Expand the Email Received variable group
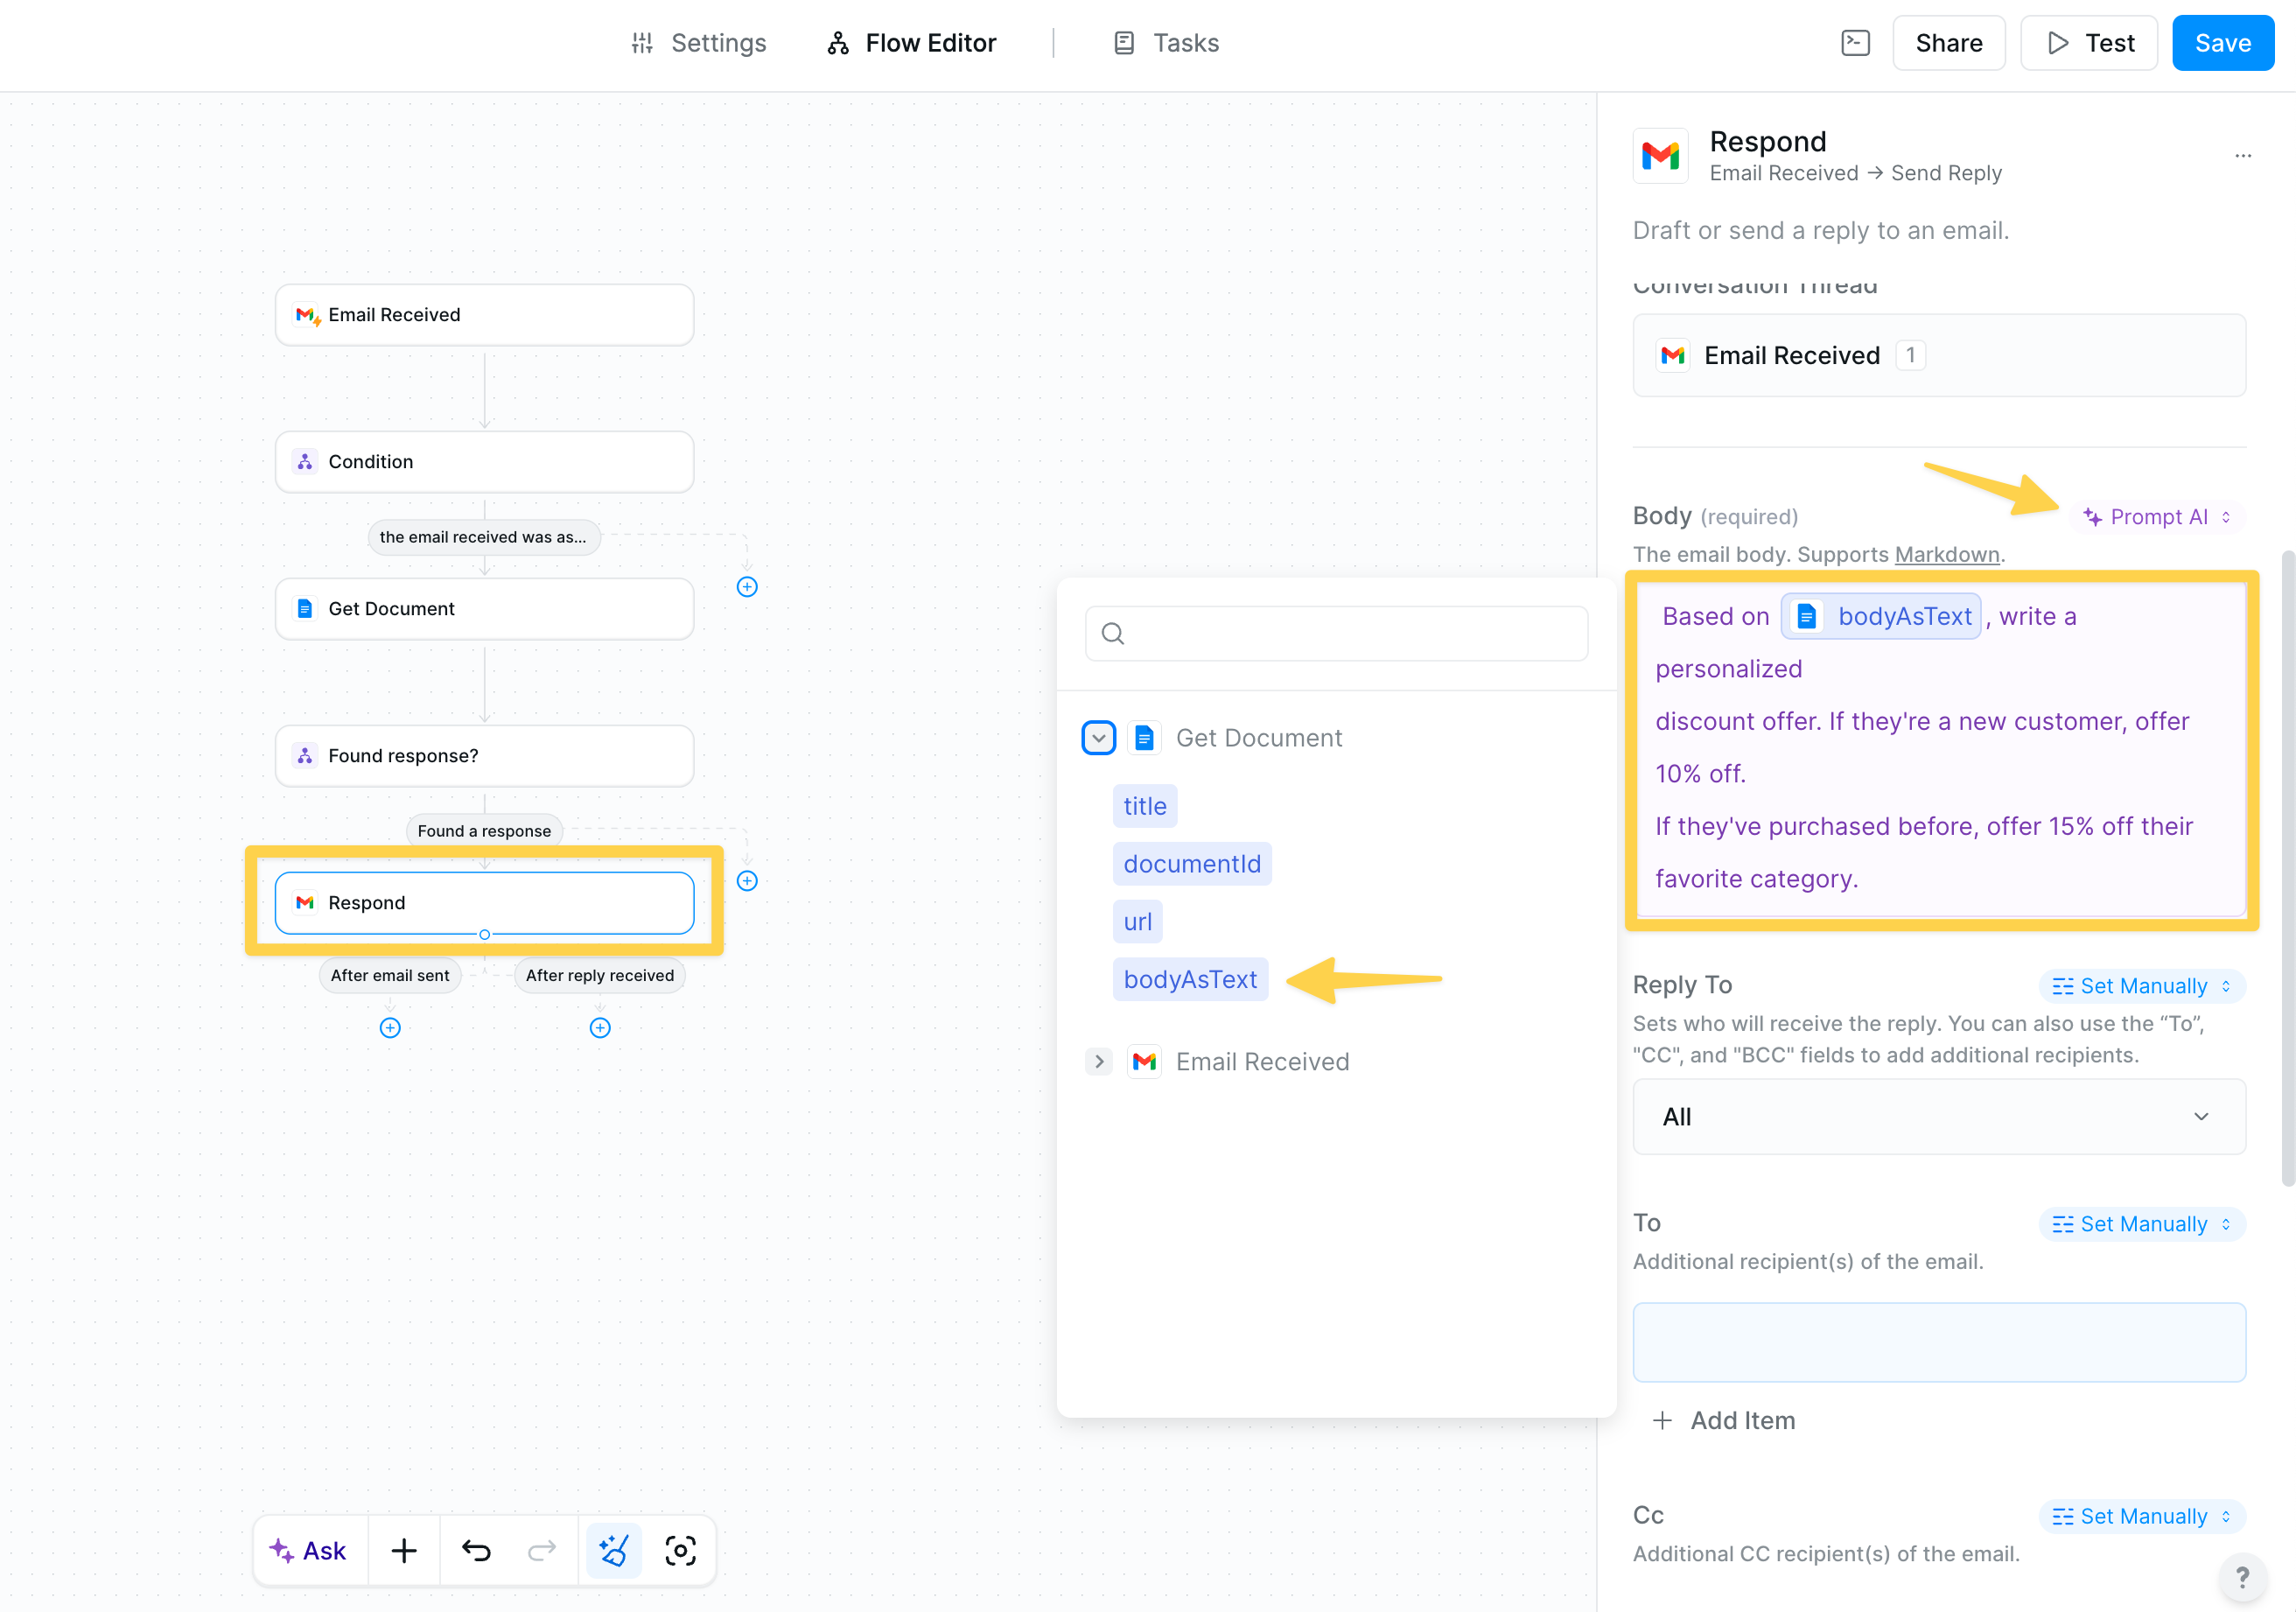Viewport: 2296px width, 1612px height. click(1098, 1061)
